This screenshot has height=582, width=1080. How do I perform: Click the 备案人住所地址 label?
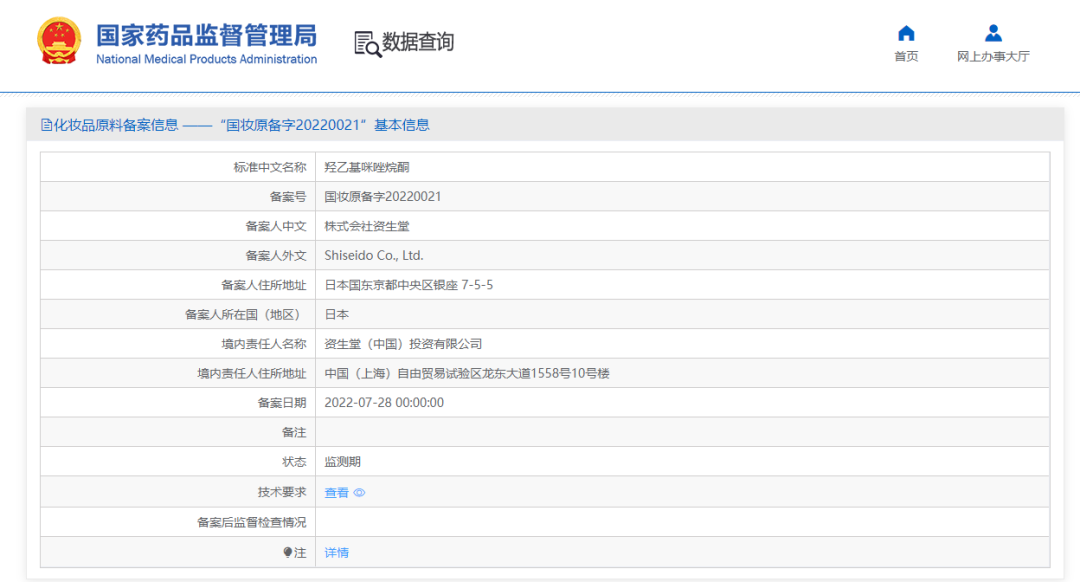264,285
